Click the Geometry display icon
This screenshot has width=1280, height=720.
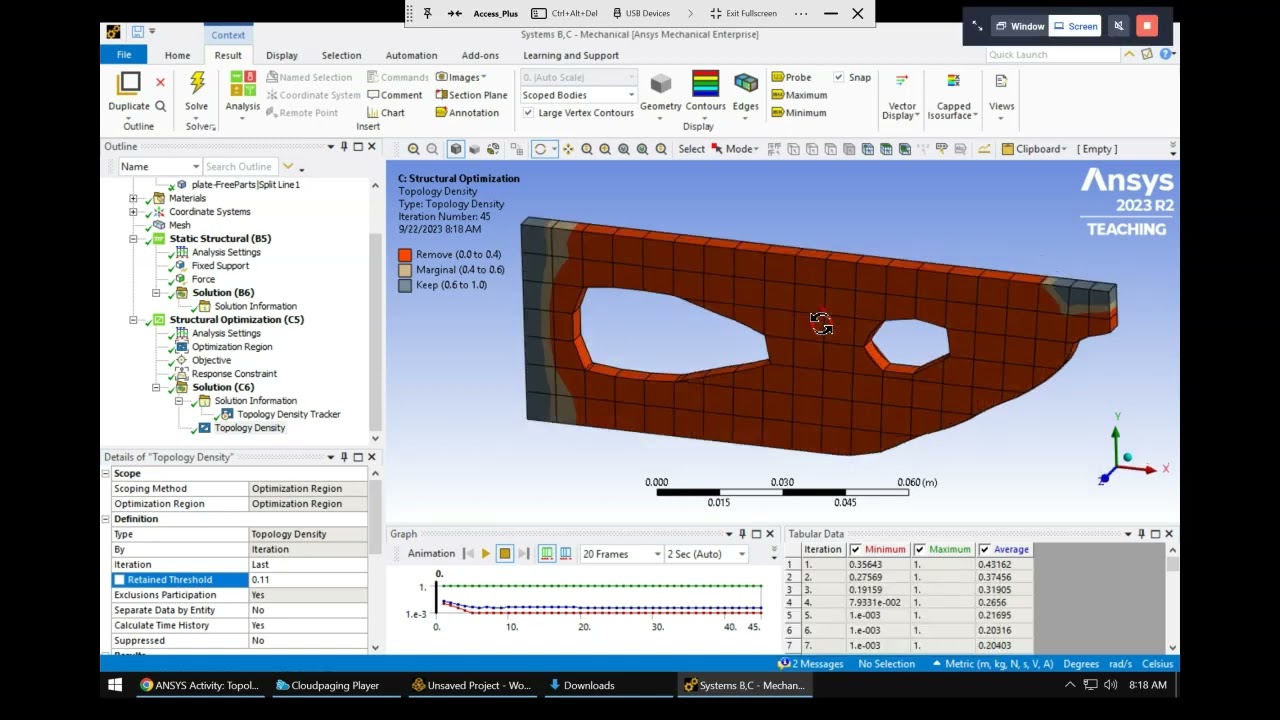coord(660,83)
